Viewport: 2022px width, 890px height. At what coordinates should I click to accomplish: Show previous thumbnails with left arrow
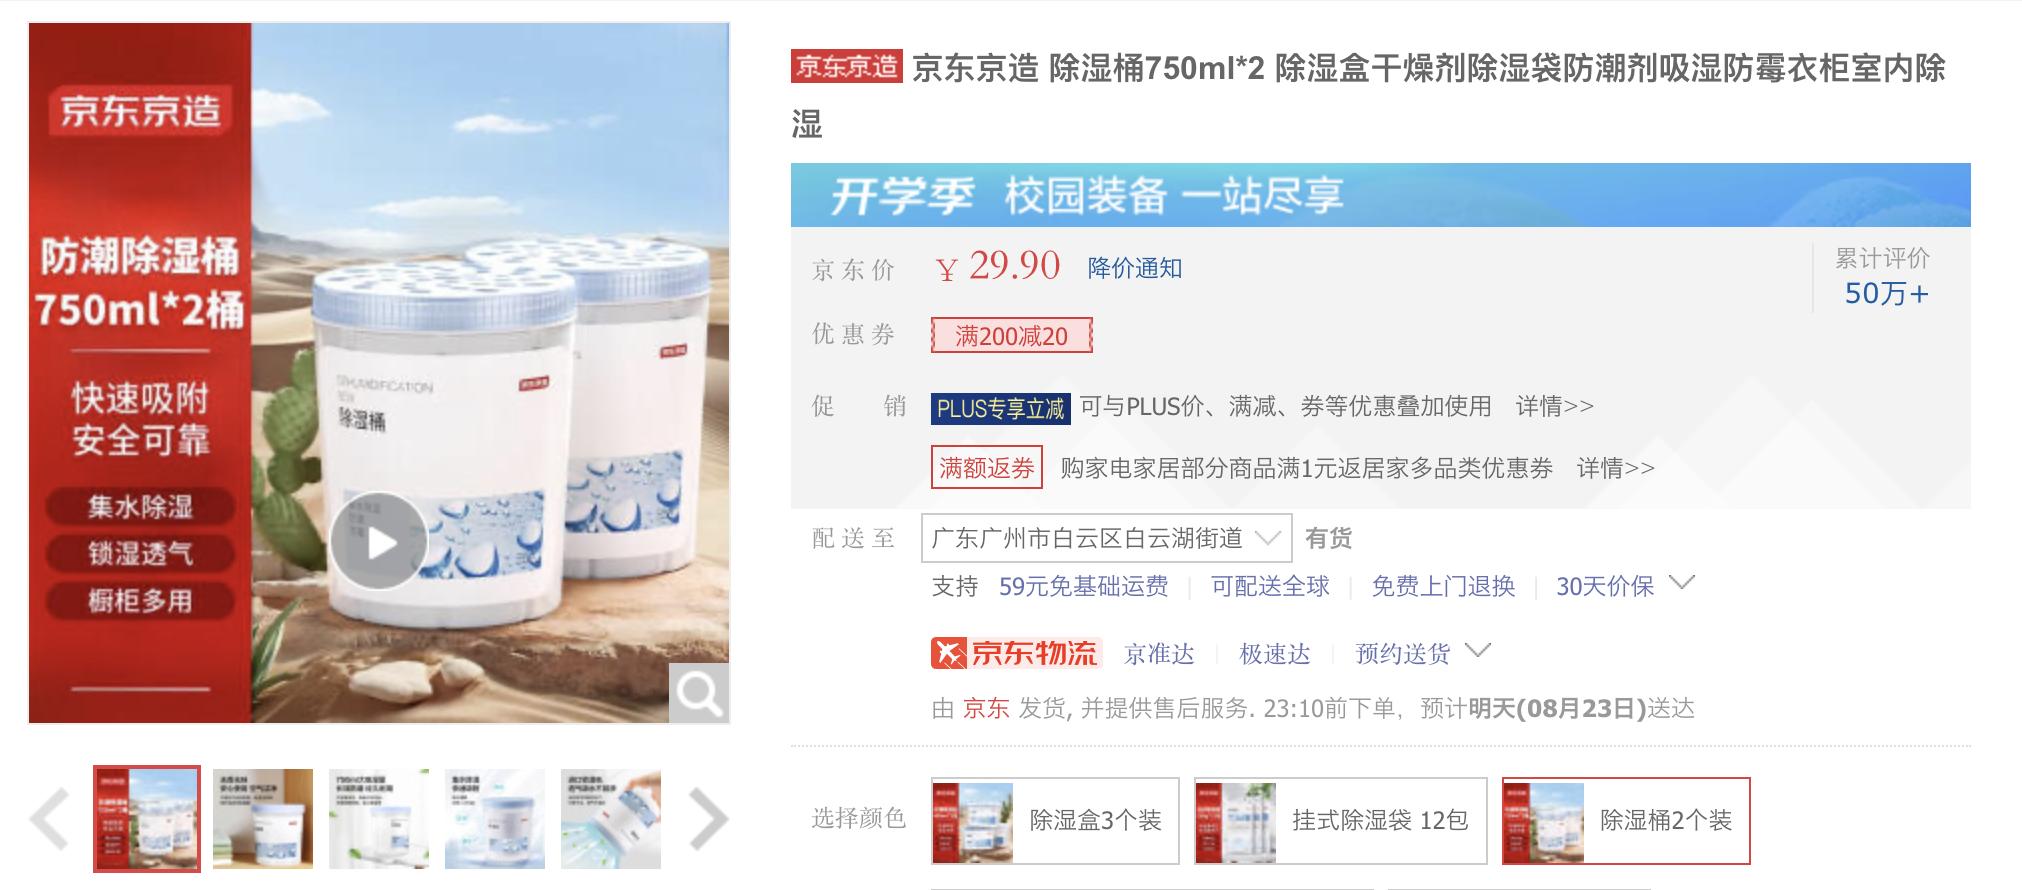point(49,819)
